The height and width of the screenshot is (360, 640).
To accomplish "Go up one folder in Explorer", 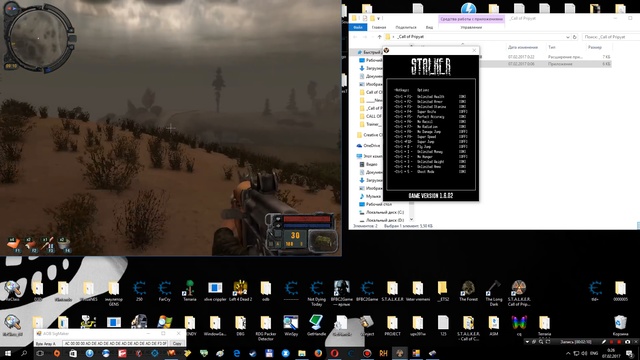I will click(x=380, y=37).
